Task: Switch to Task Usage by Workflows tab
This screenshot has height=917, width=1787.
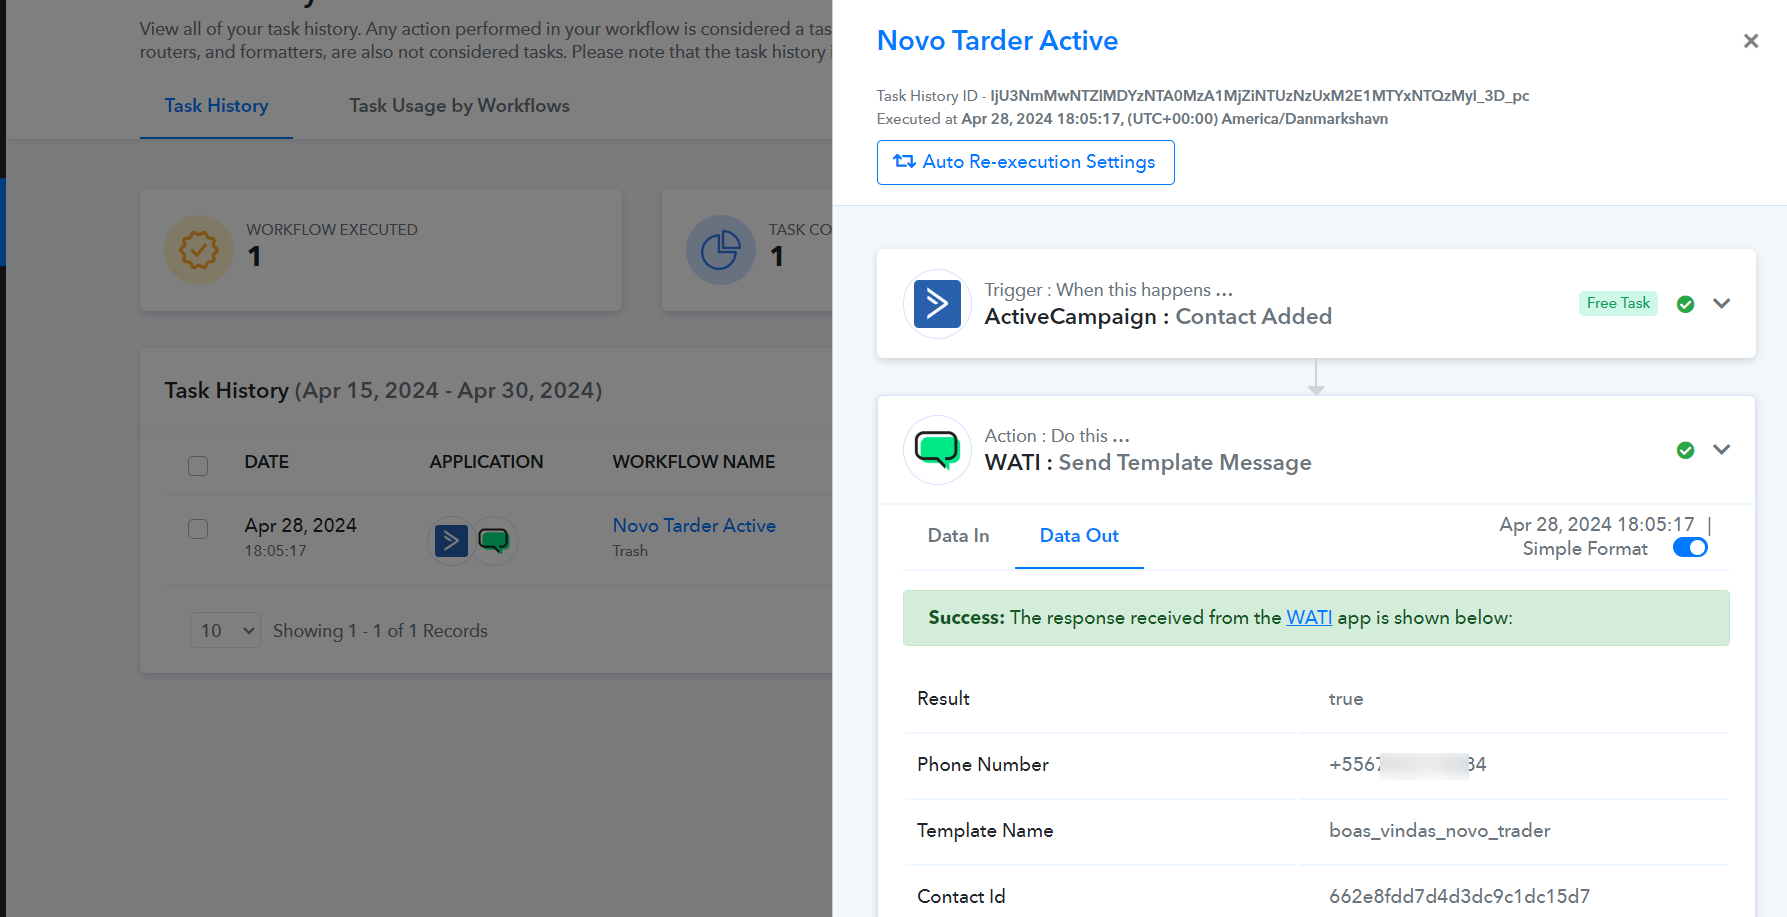Action: (459, 106)
